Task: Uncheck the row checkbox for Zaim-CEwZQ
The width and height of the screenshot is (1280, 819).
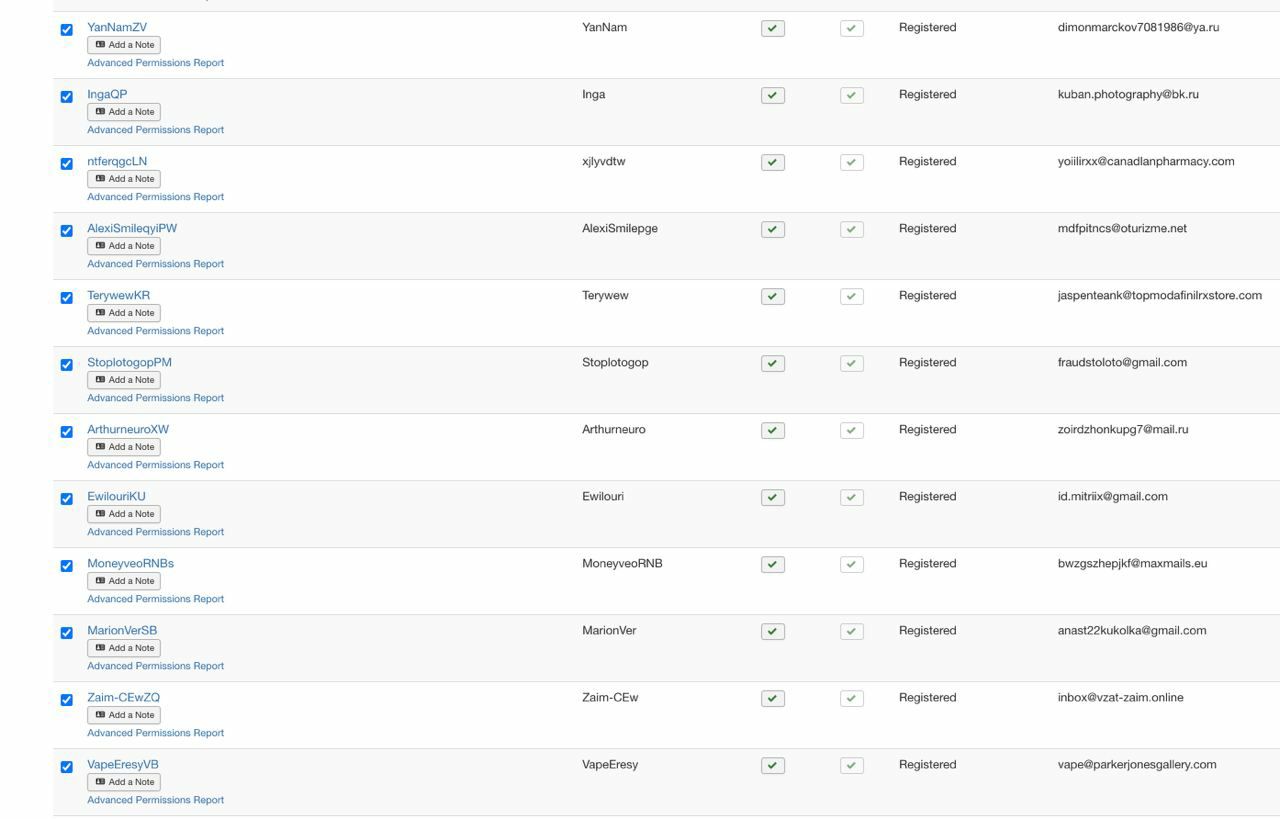Action: (x=67, y=700)
